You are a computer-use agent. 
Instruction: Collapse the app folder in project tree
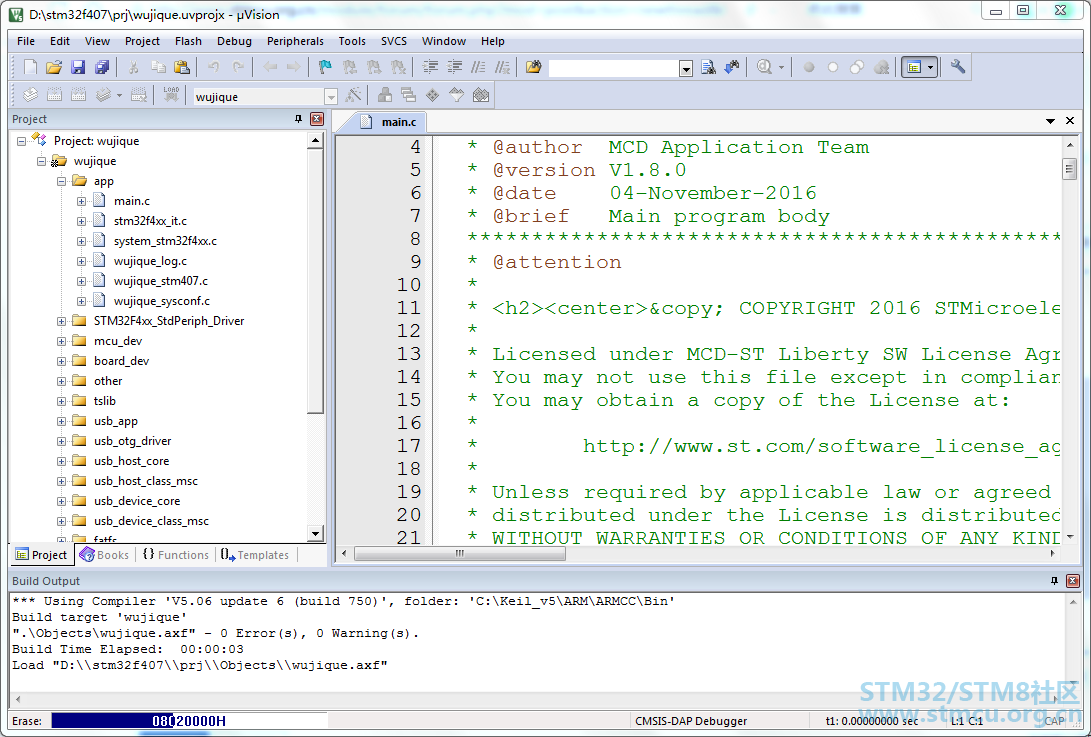tap(61, 182)
